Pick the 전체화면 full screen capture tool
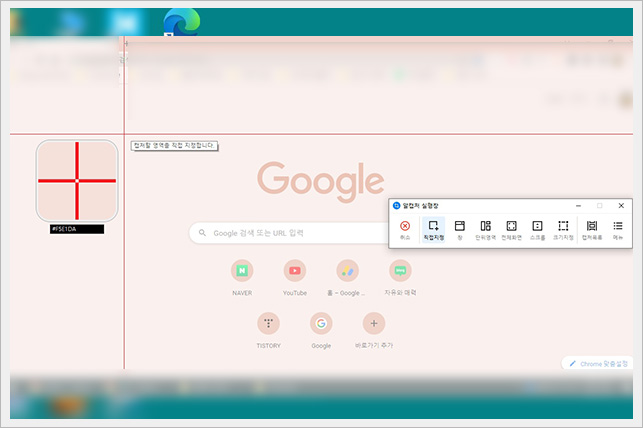643x428 pixels. tap(511, 230)
